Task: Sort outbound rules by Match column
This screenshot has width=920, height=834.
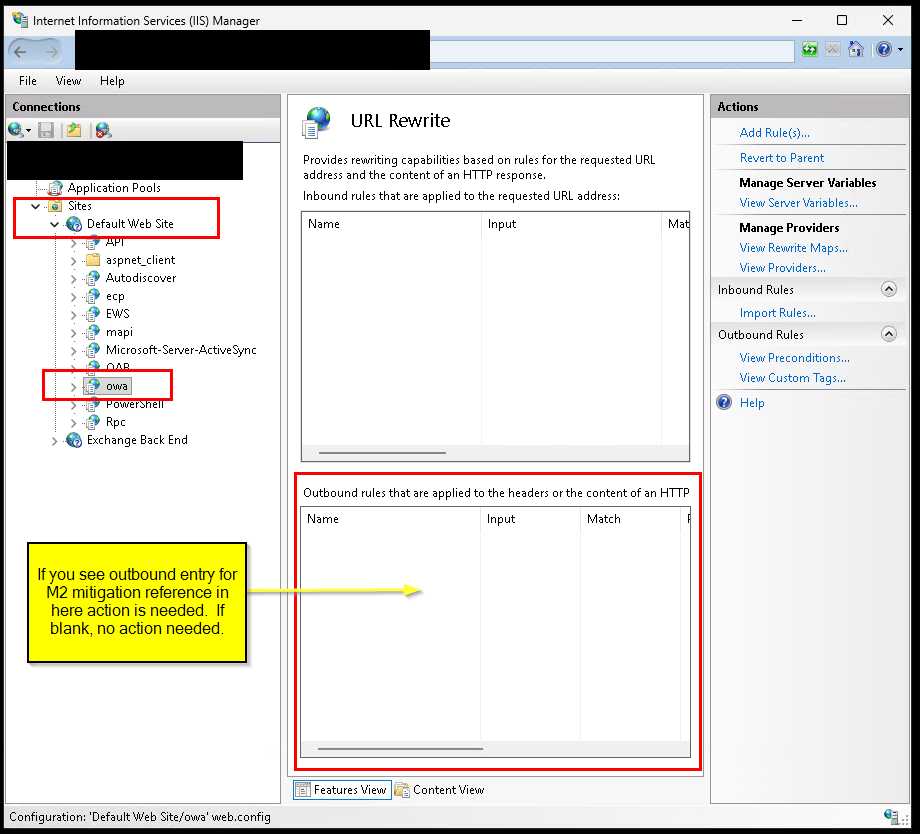Action: click(631, 519)
